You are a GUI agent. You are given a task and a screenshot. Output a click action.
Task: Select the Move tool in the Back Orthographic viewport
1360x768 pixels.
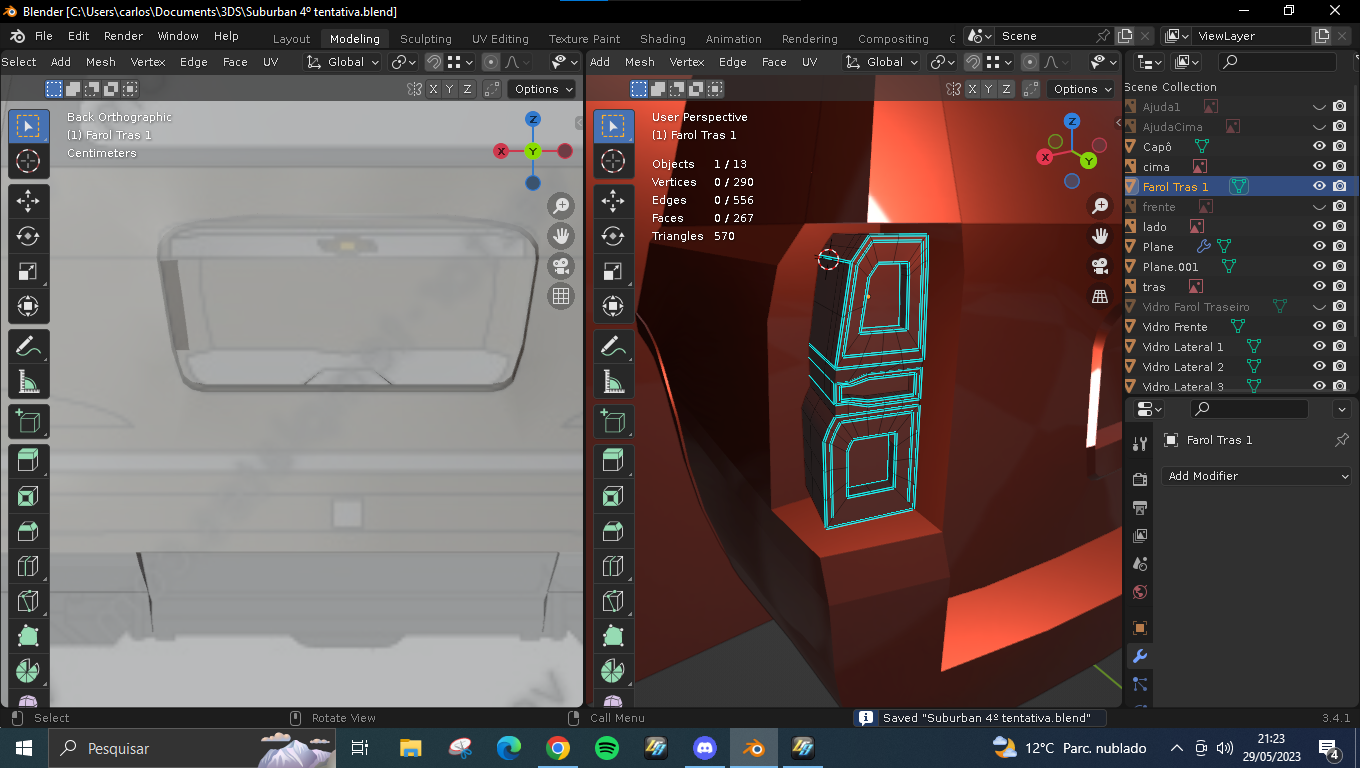(28, 200)
